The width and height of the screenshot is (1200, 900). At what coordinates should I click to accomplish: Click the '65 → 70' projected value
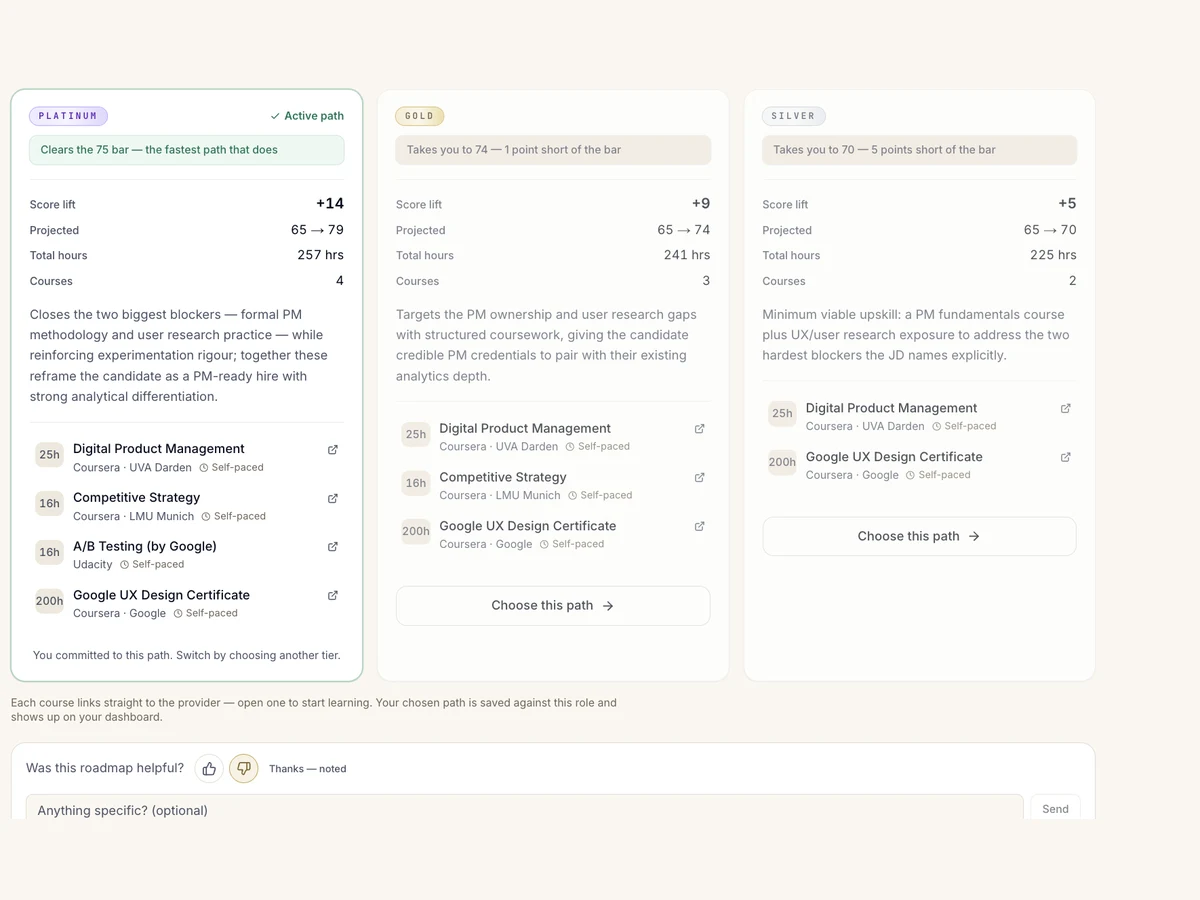[x=1050, y=230]
